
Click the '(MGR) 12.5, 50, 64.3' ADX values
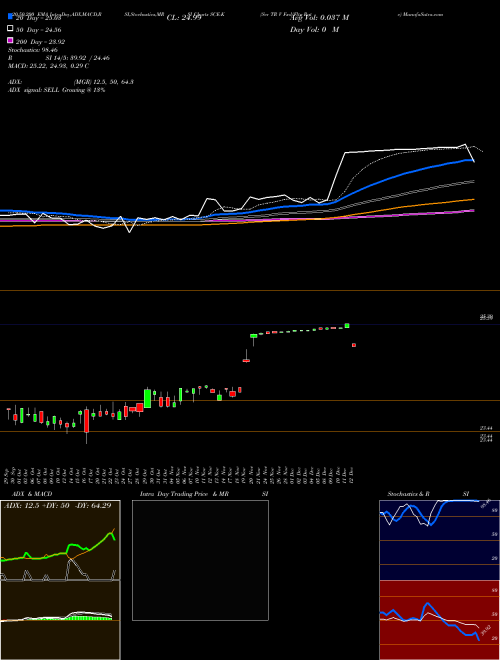(104, 82)
